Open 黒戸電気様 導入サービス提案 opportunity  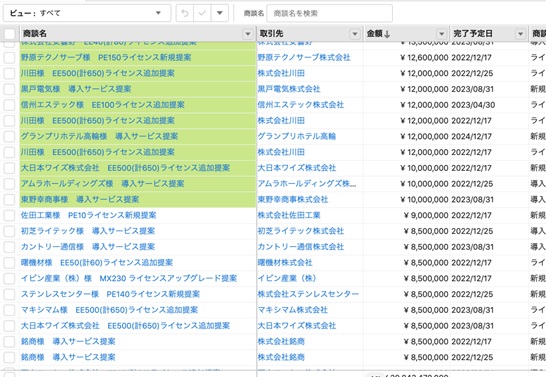[76, 89]
